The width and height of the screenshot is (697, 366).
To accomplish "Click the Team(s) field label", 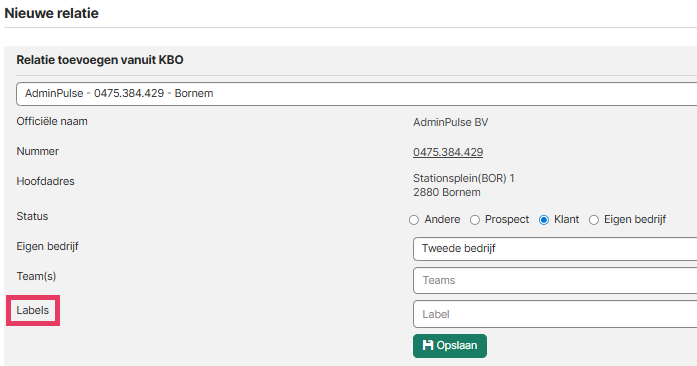I will click(x=36, y=276).
